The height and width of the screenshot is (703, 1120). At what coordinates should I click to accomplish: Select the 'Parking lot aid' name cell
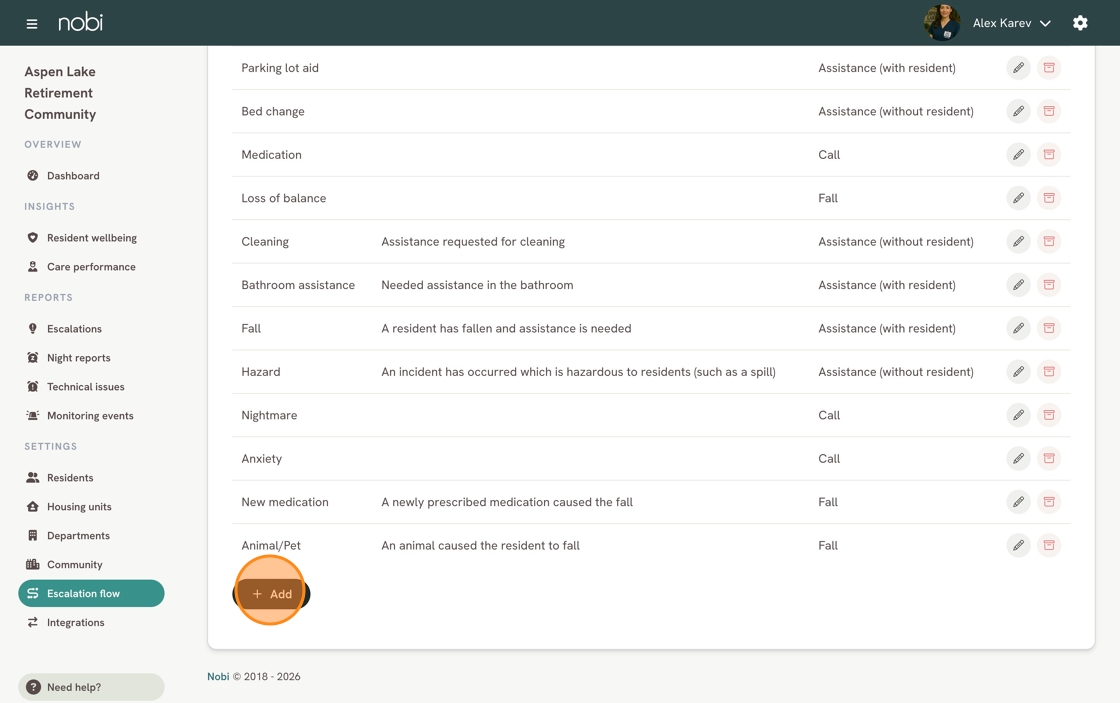click(280, 68)
